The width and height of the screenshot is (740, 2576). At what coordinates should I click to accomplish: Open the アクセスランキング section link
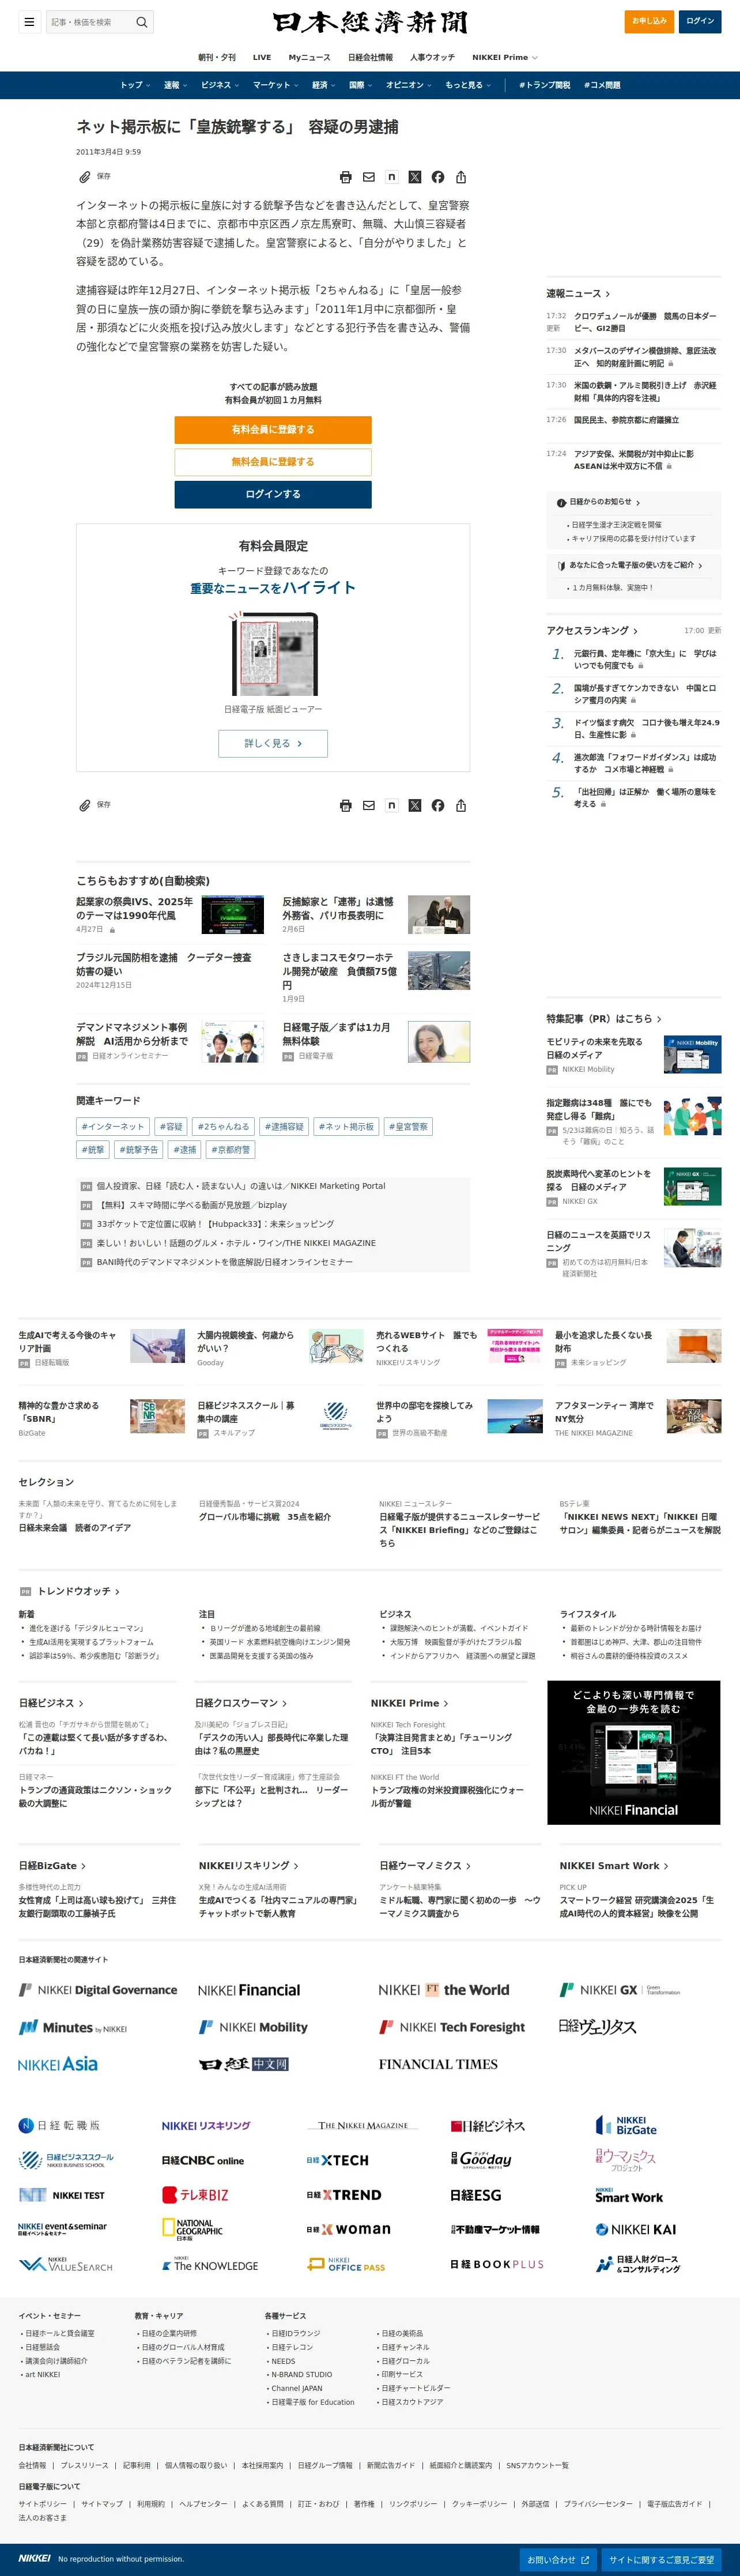pos(592,630)
